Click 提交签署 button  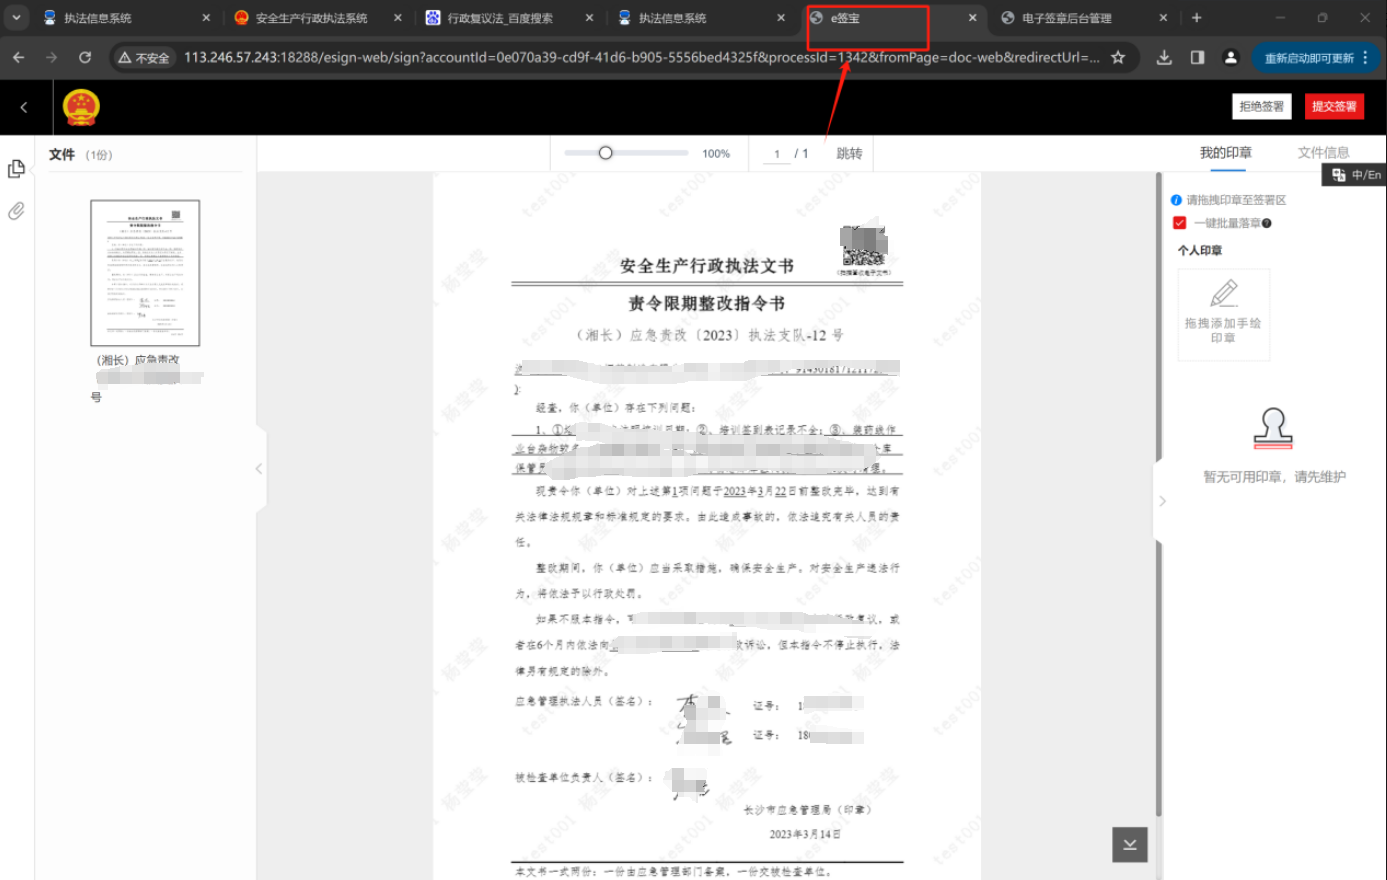[x=1333, y=107]
